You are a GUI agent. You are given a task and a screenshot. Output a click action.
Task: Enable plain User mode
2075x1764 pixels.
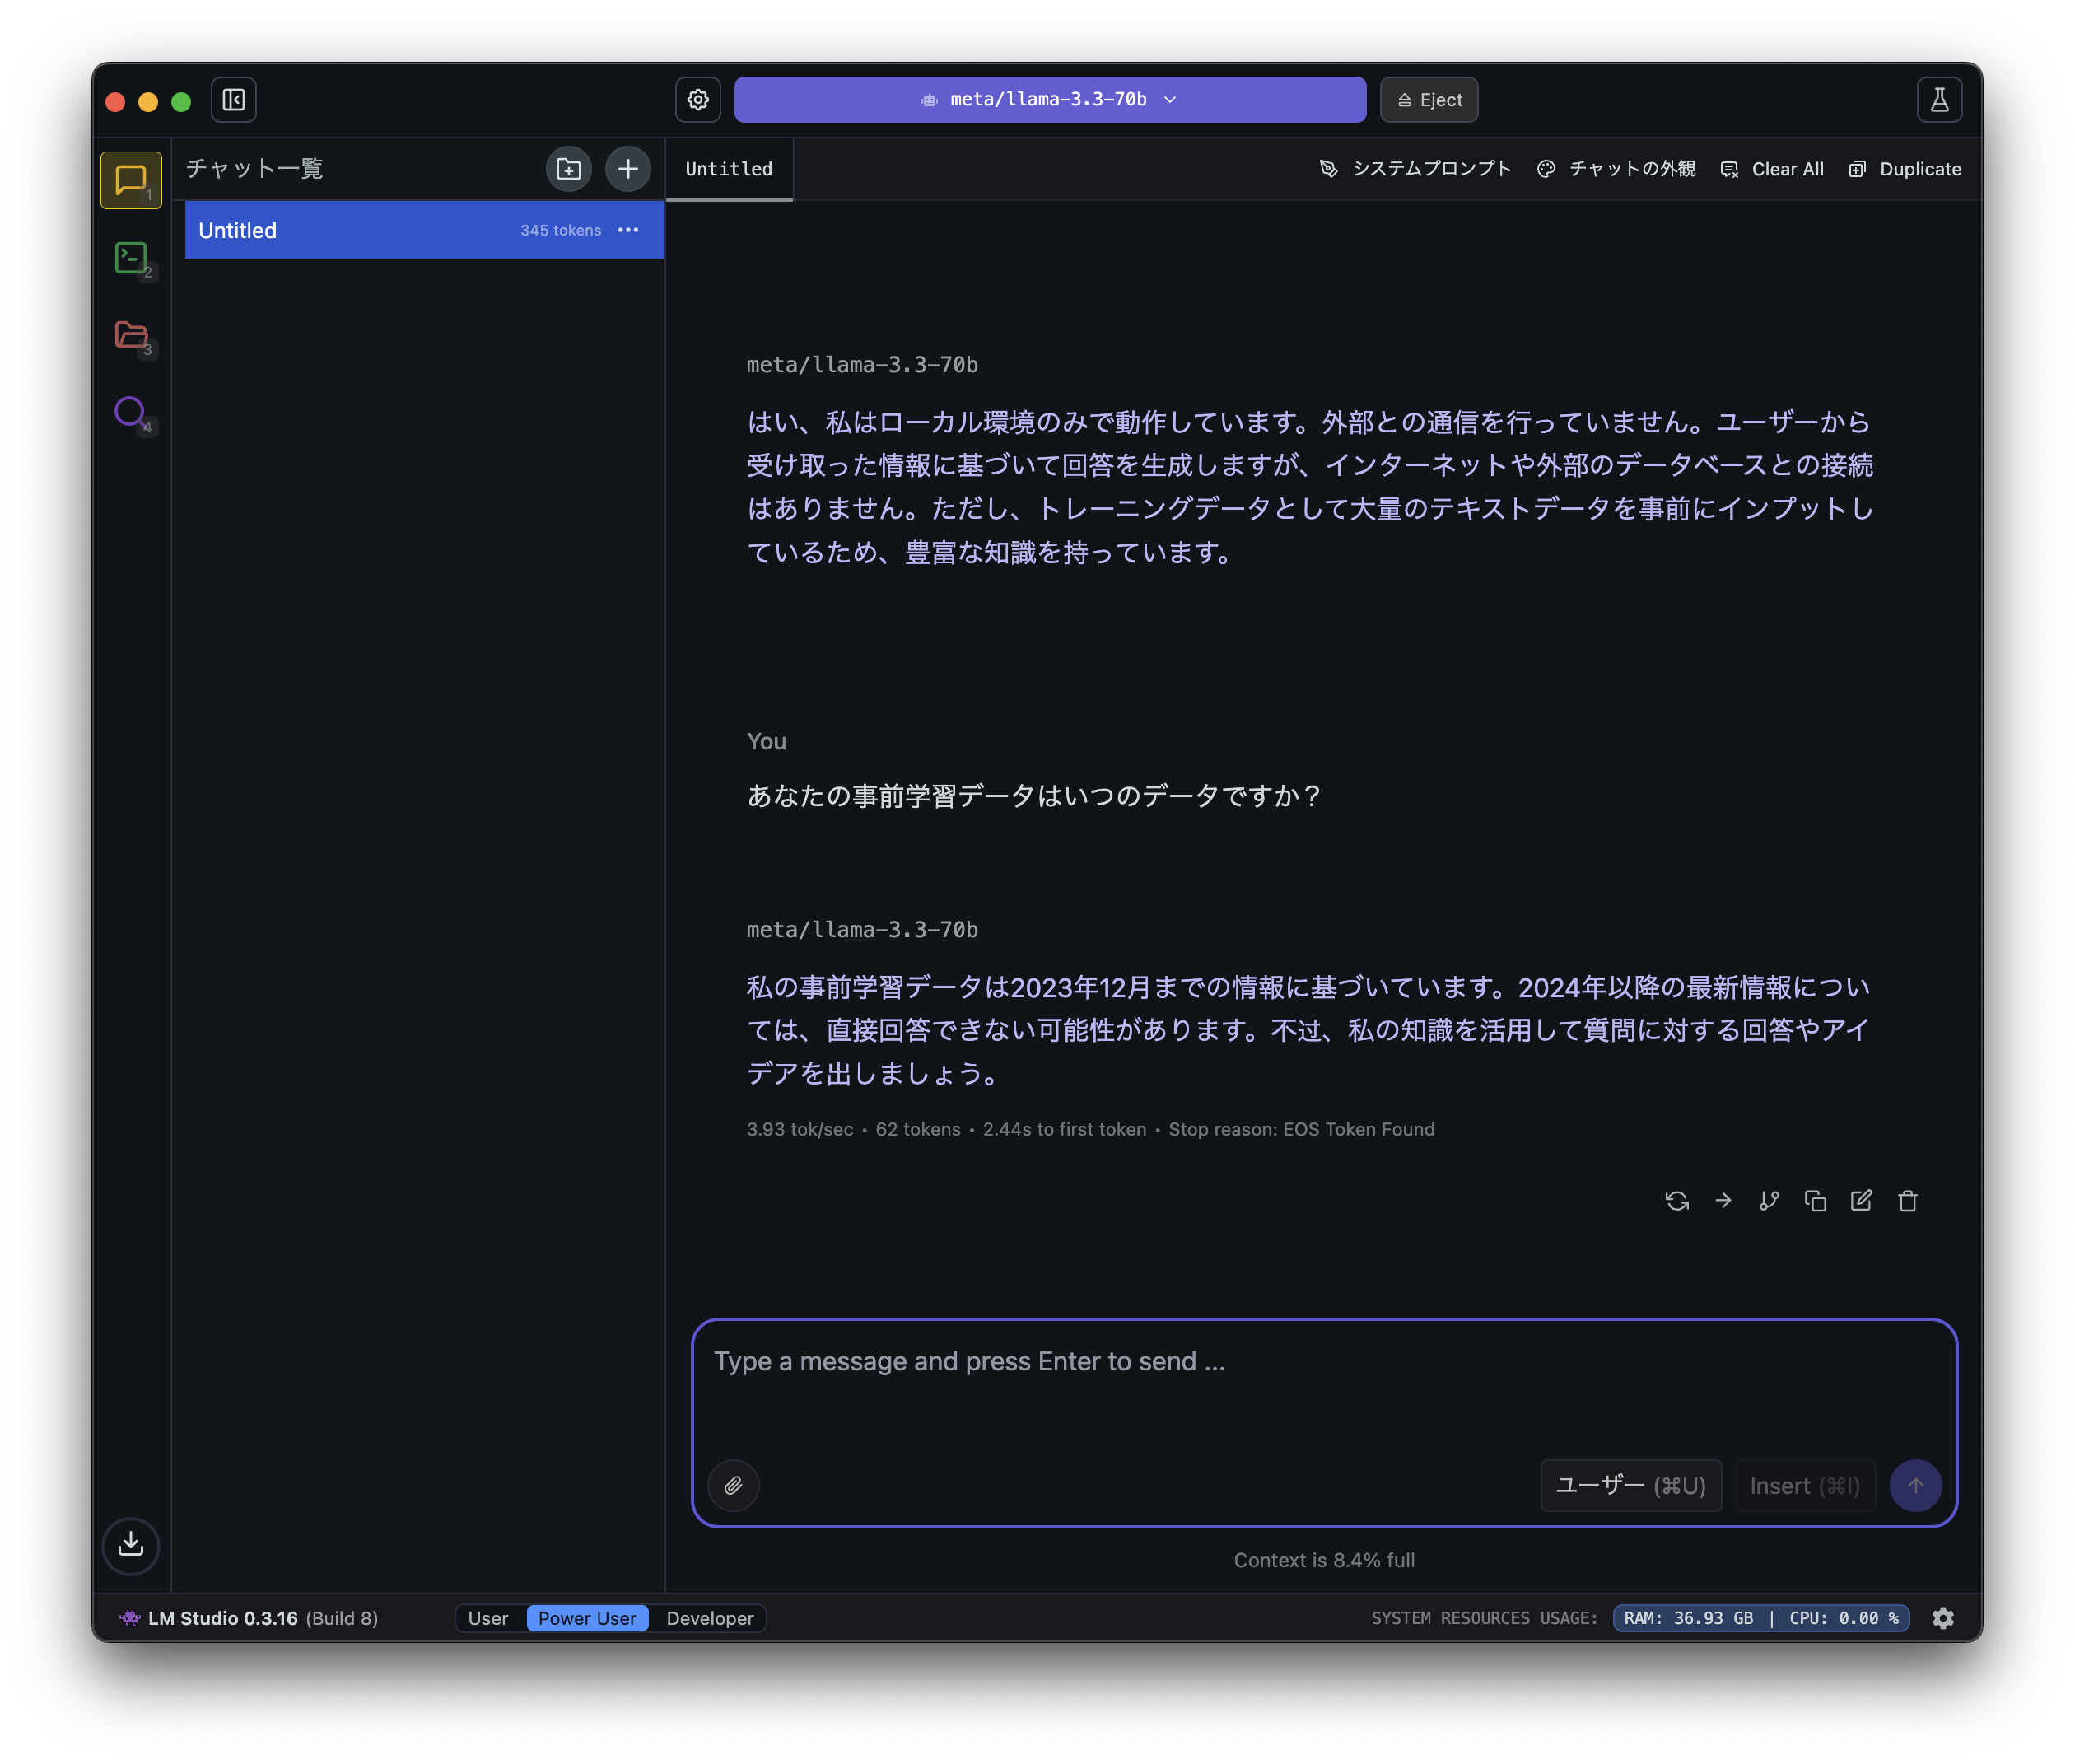tap(489, 1618)
